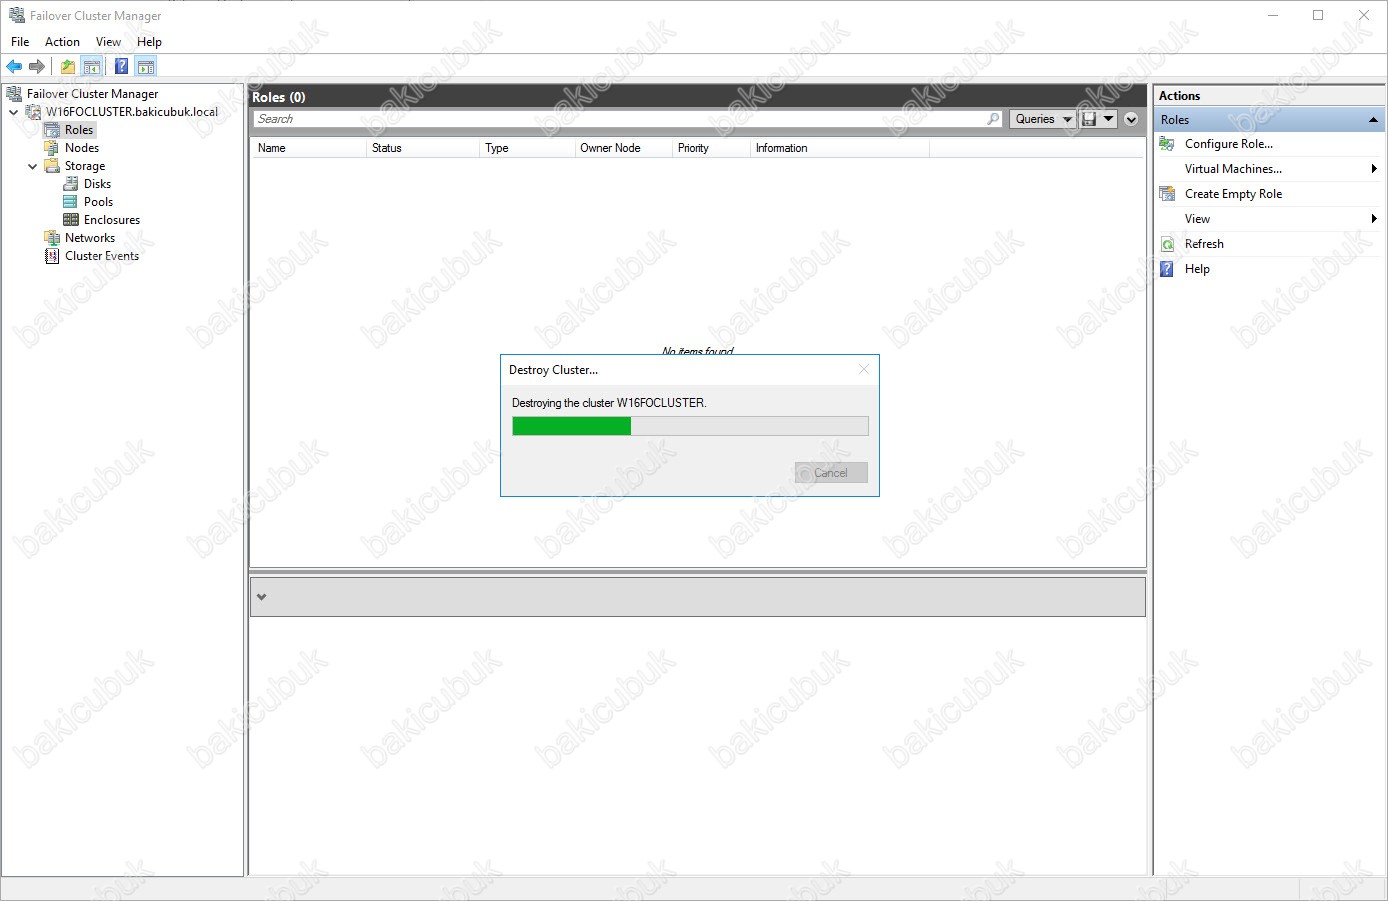Screen dimensions: 1388x901
Task: Open the View menu in menu bar
Action: [108, 42]
